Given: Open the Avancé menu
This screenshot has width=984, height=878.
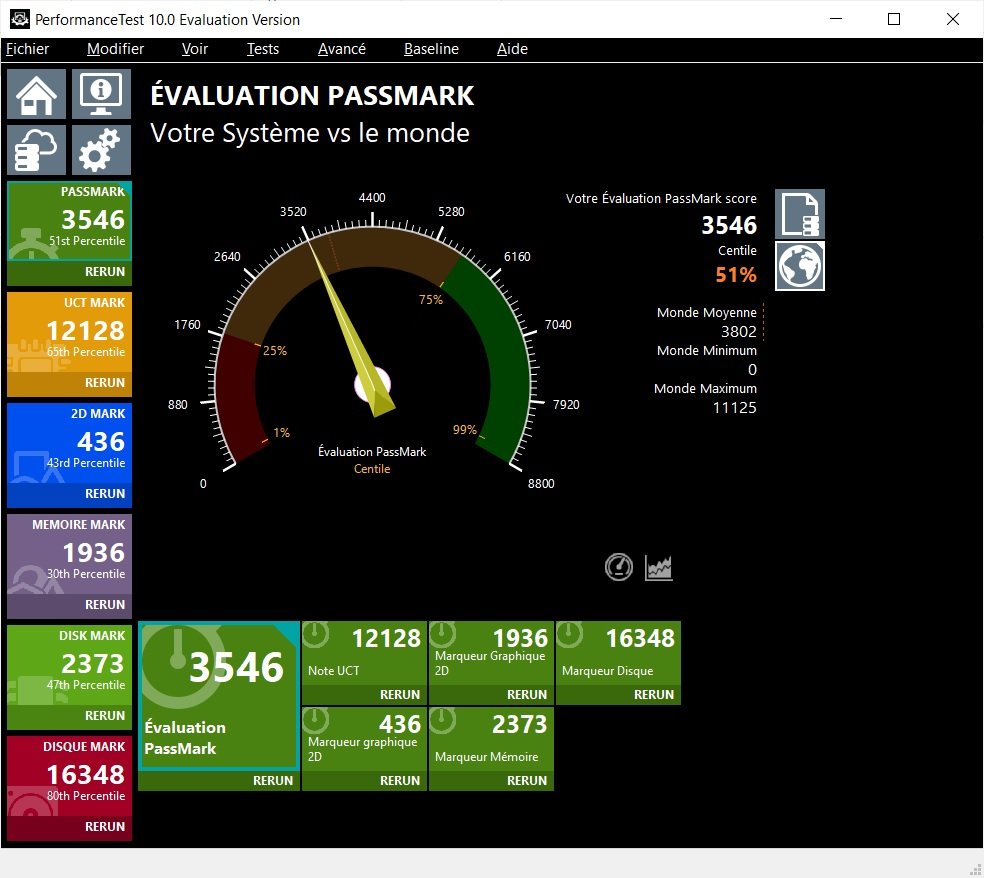Looking at the screenshot, I should (341, 49).
